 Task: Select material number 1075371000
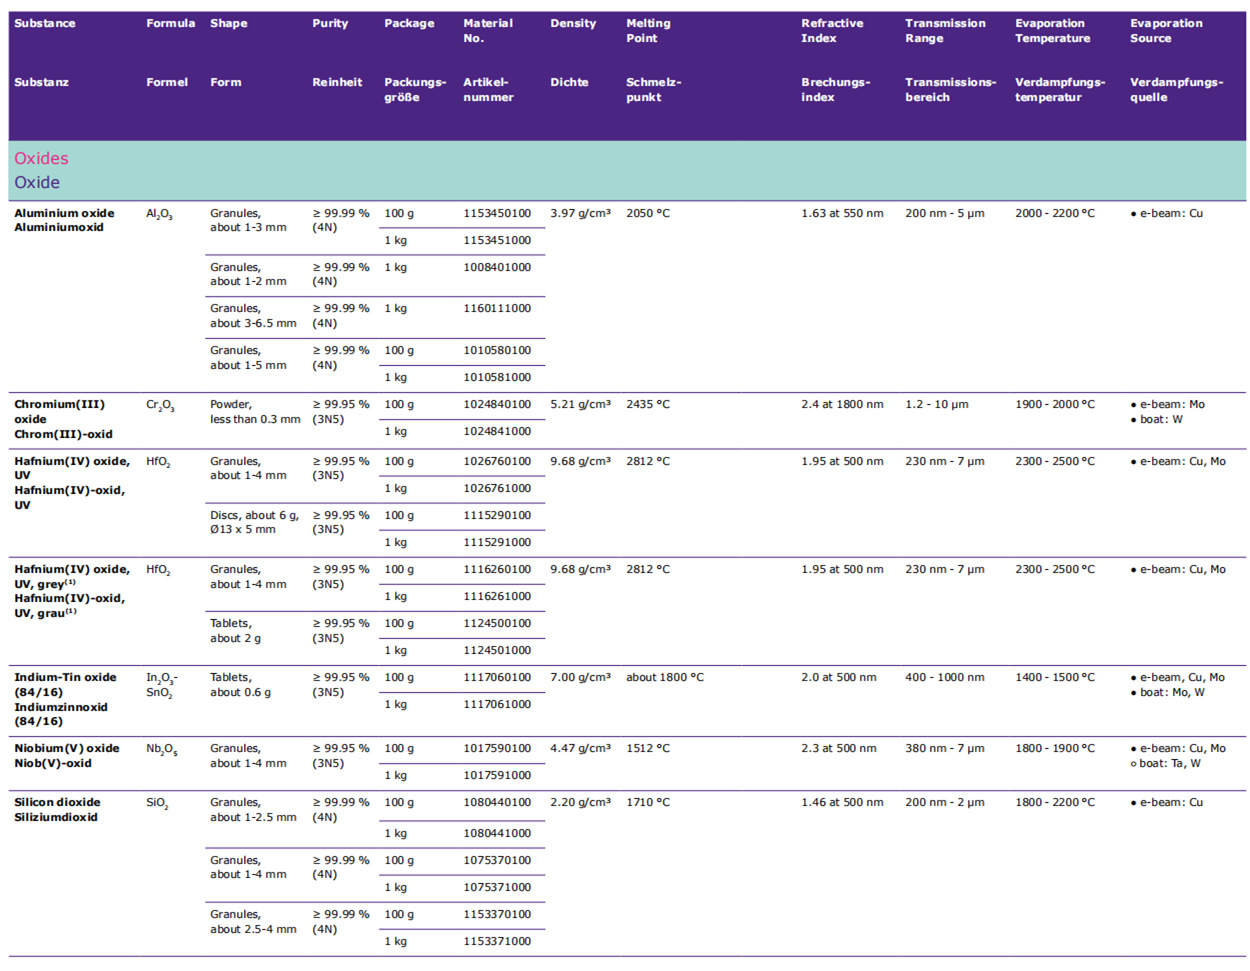[497, 887]
